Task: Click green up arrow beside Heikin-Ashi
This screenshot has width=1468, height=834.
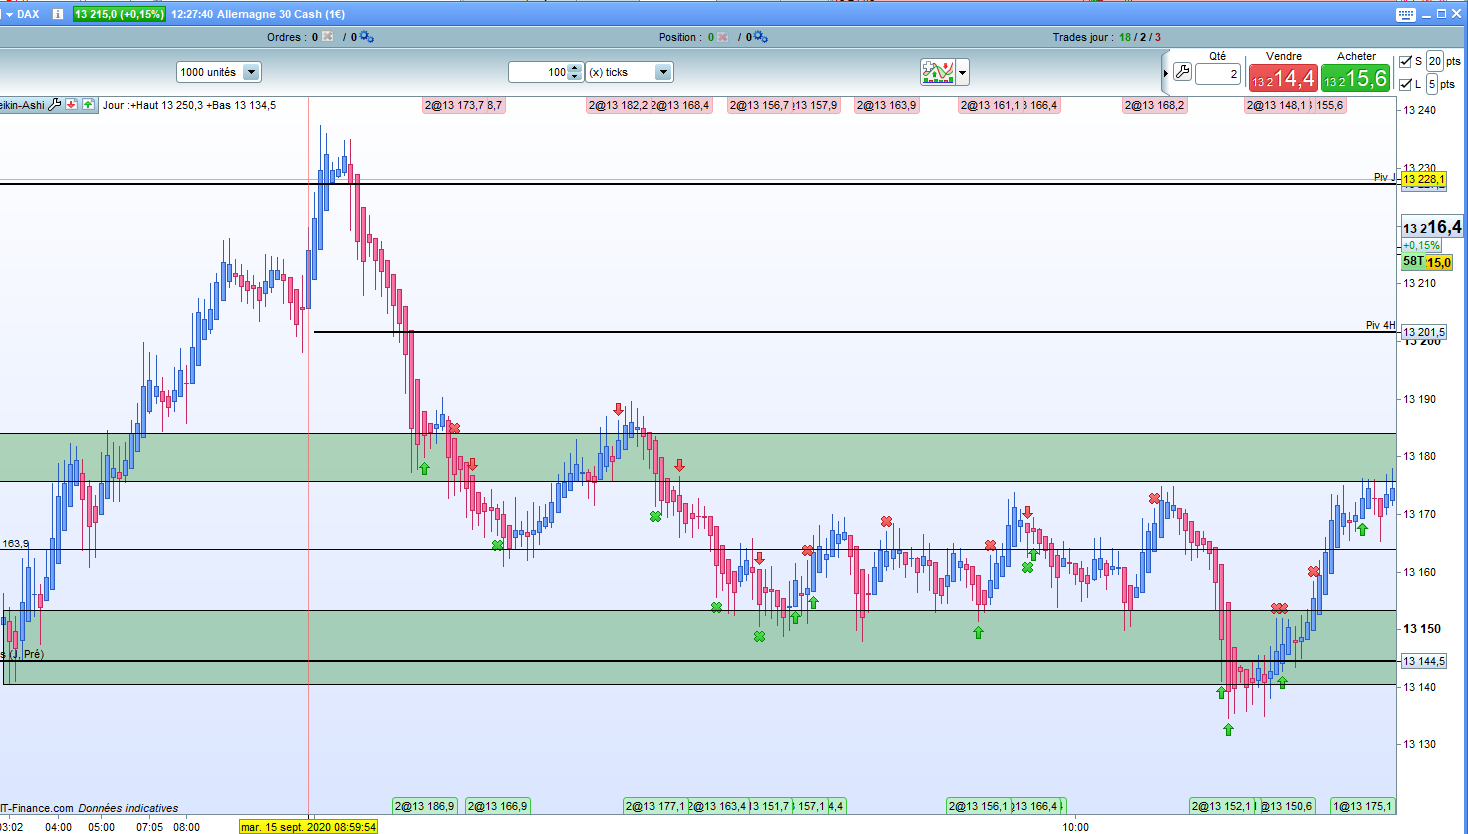Action: click(88, 104)
